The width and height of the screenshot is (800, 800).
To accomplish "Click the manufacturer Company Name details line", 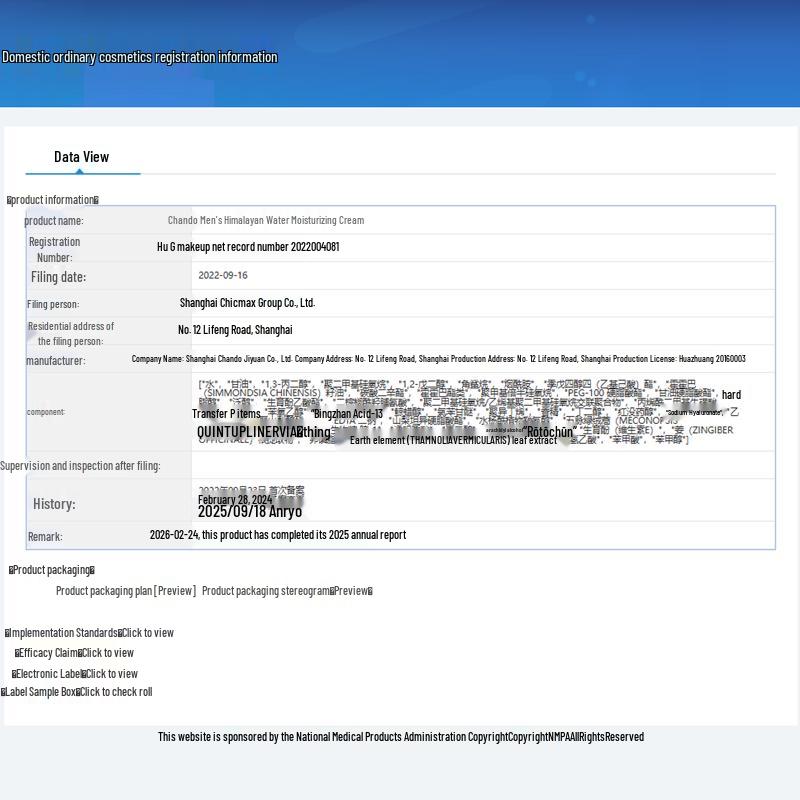I will (438, 359).
